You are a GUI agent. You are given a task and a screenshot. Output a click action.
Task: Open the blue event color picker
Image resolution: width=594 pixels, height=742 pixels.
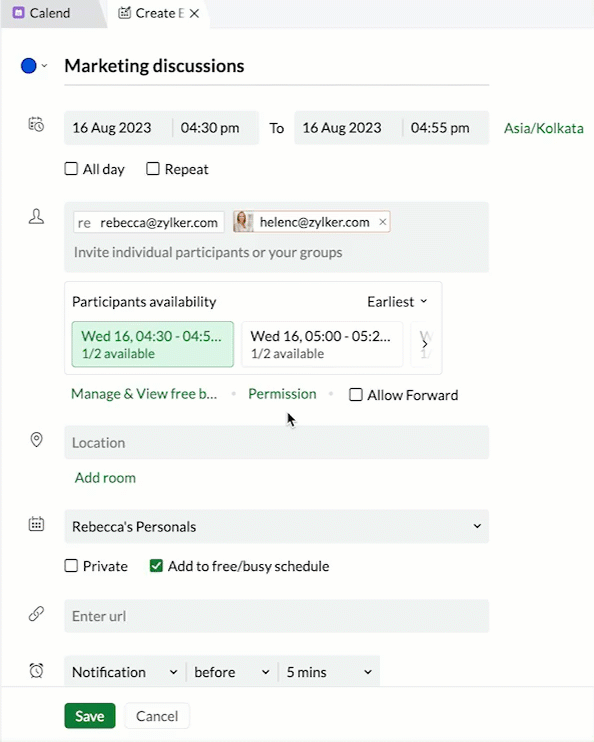(x=33, y=66)
